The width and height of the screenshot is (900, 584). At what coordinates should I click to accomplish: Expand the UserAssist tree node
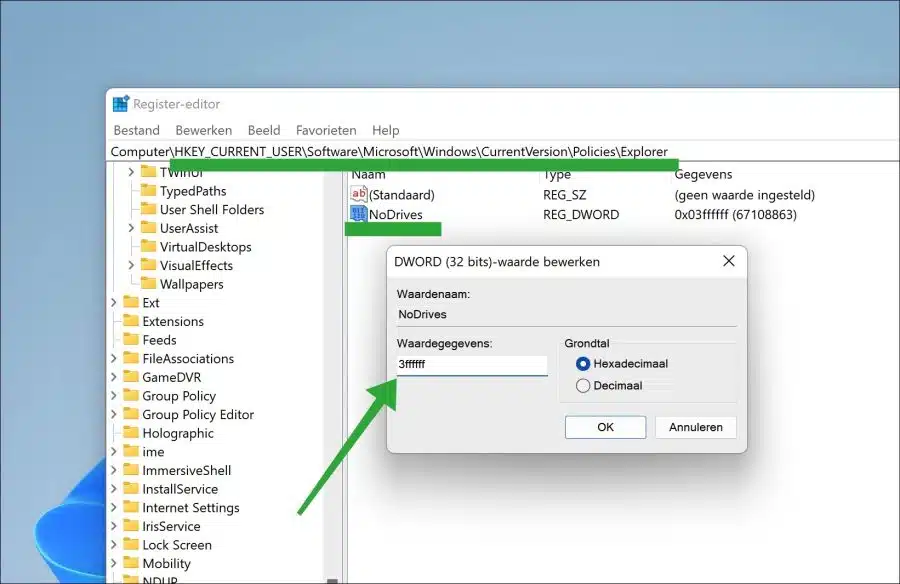[x=131, y=228]
